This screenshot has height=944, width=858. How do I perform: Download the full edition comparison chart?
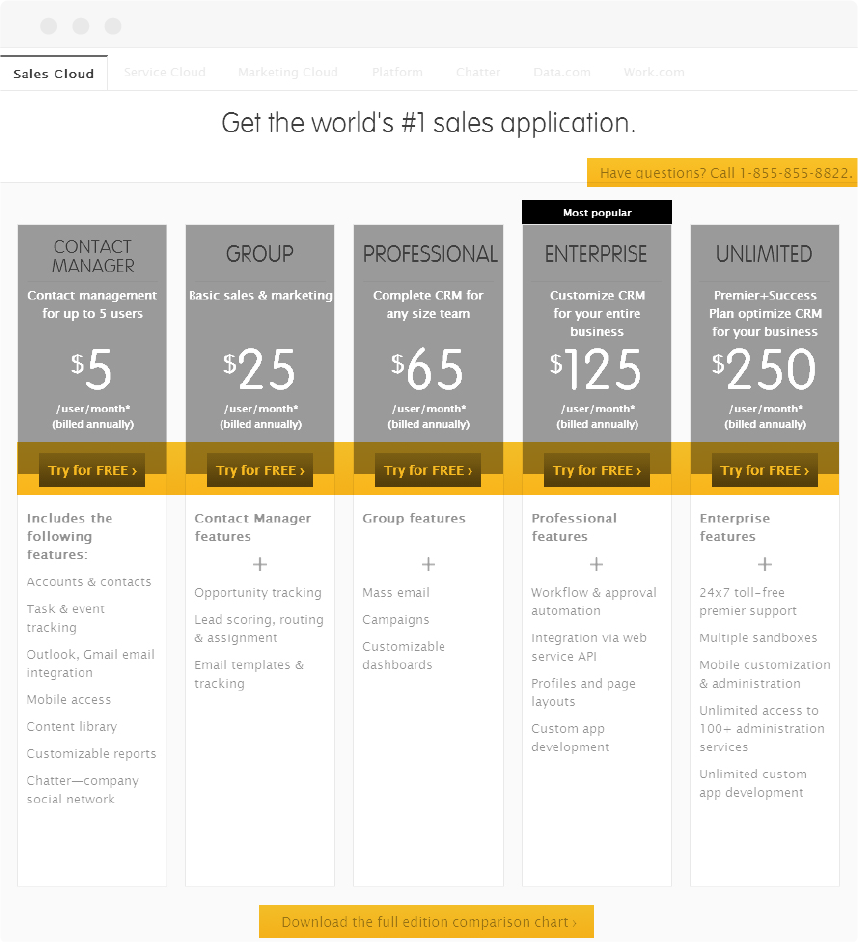[427, 921]
